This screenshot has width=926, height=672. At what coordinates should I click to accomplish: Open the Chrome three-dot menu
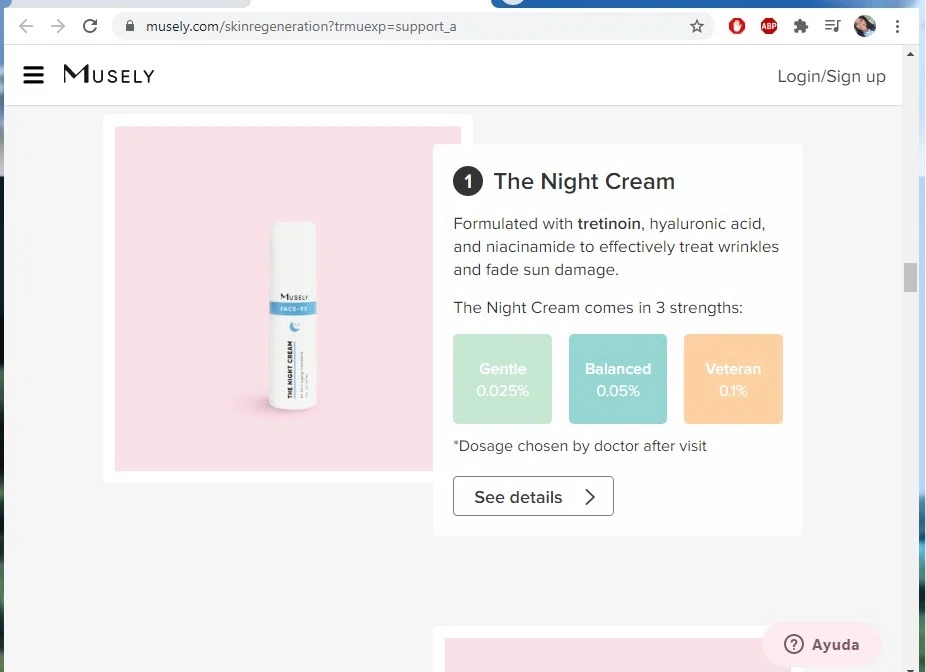[897, 27]
